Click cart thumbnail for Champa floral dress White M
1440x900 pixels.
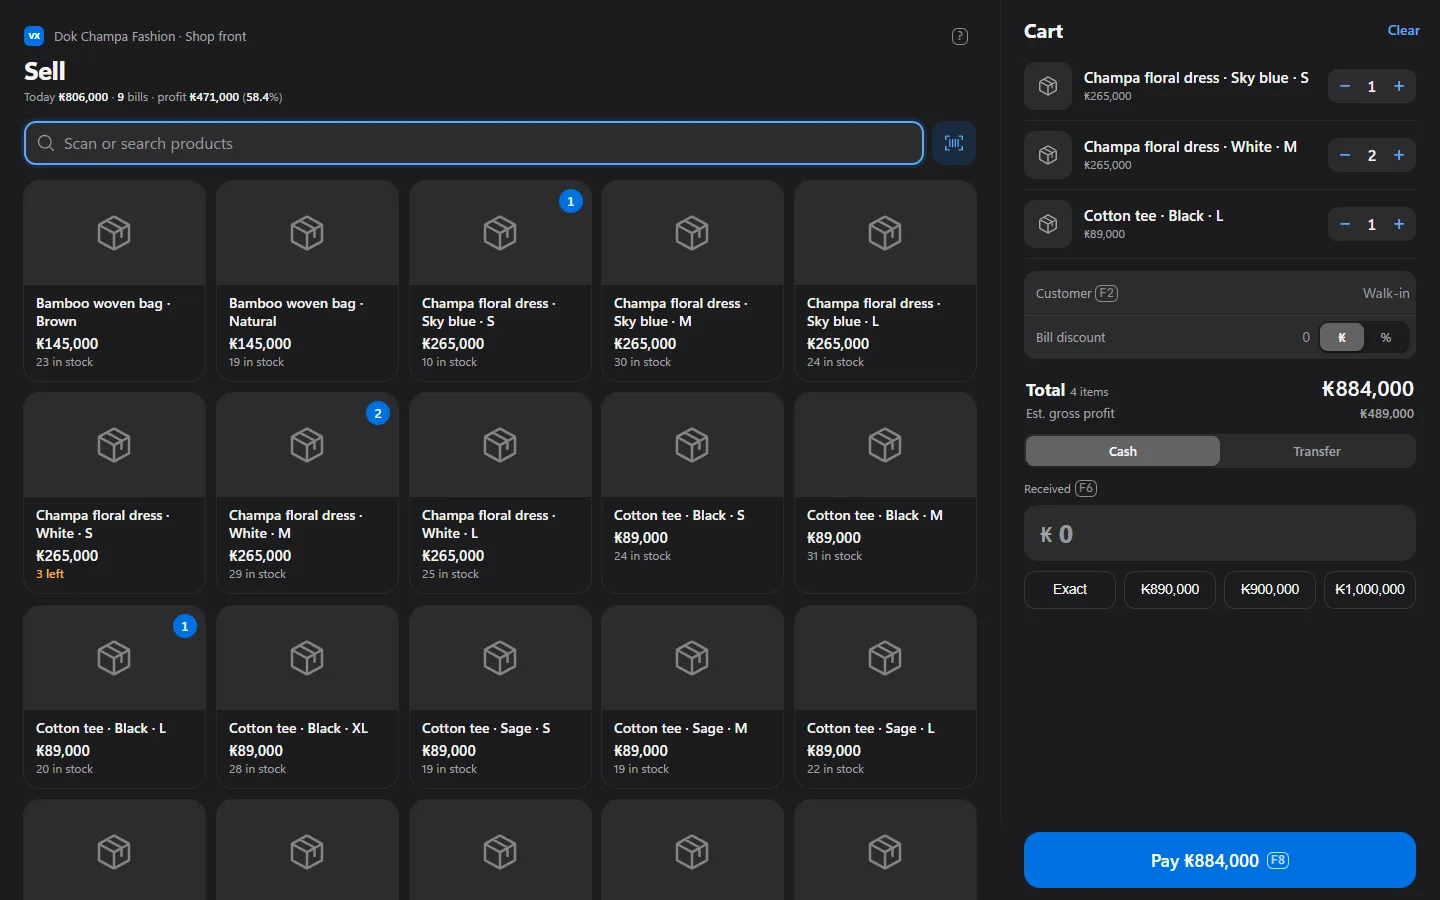[1048, 156]
